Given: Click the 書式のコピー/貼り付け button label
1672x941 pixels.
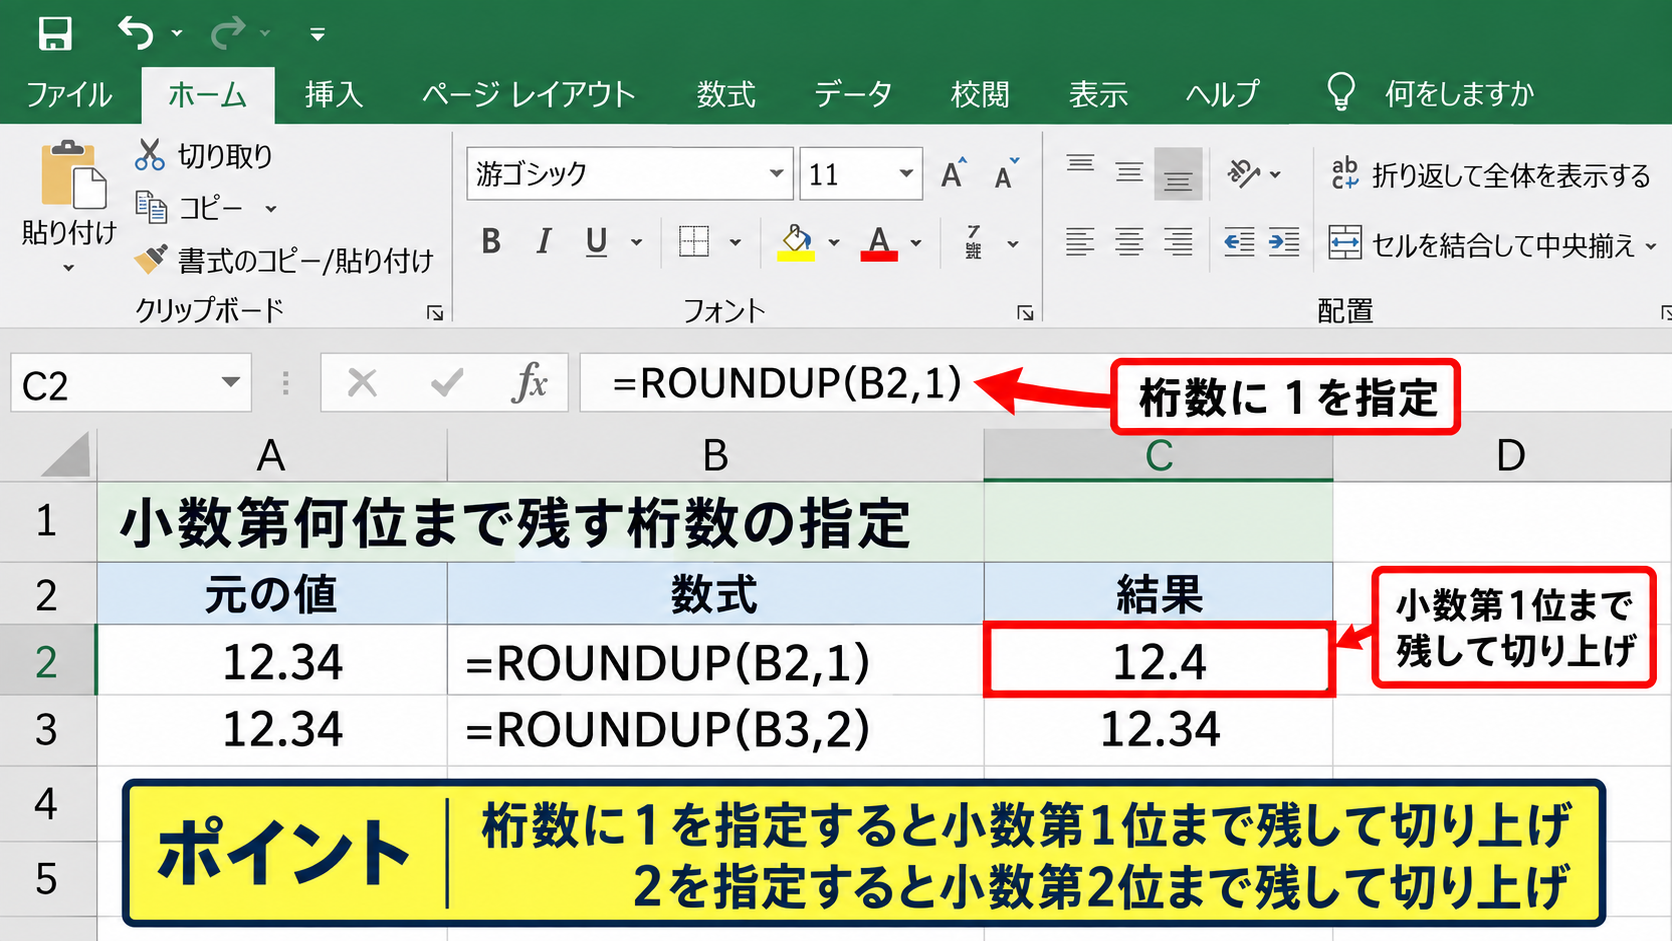Looking at the screenshot, I should click(x=305, y=261).
